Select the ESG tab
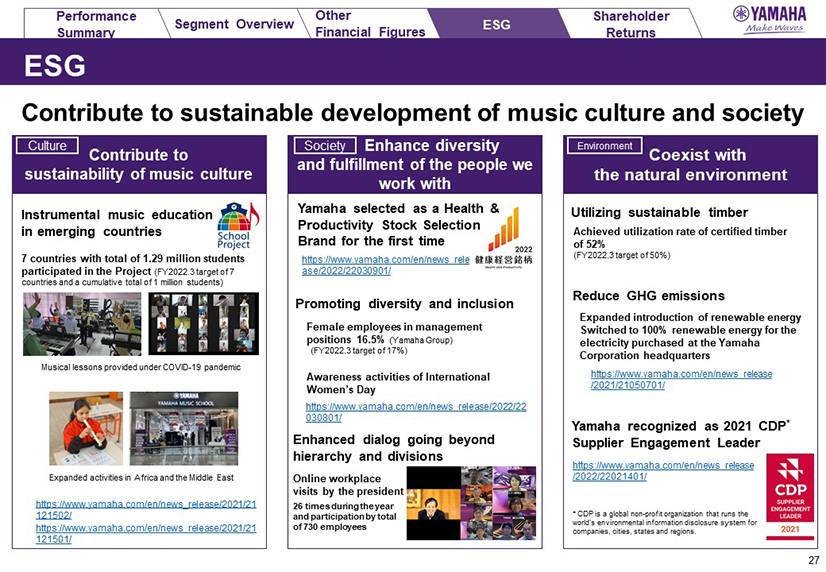The image size is (826, 572). tap(496, 24)
